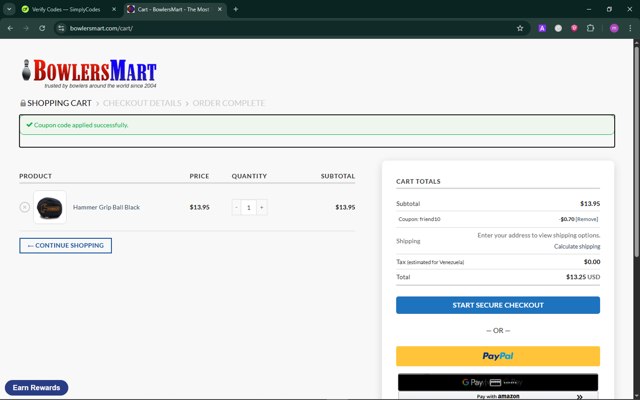Click the 'Coupon: friend10' label
The height and width of the screenshot is (400, 640).
click(x=419, y=219)
